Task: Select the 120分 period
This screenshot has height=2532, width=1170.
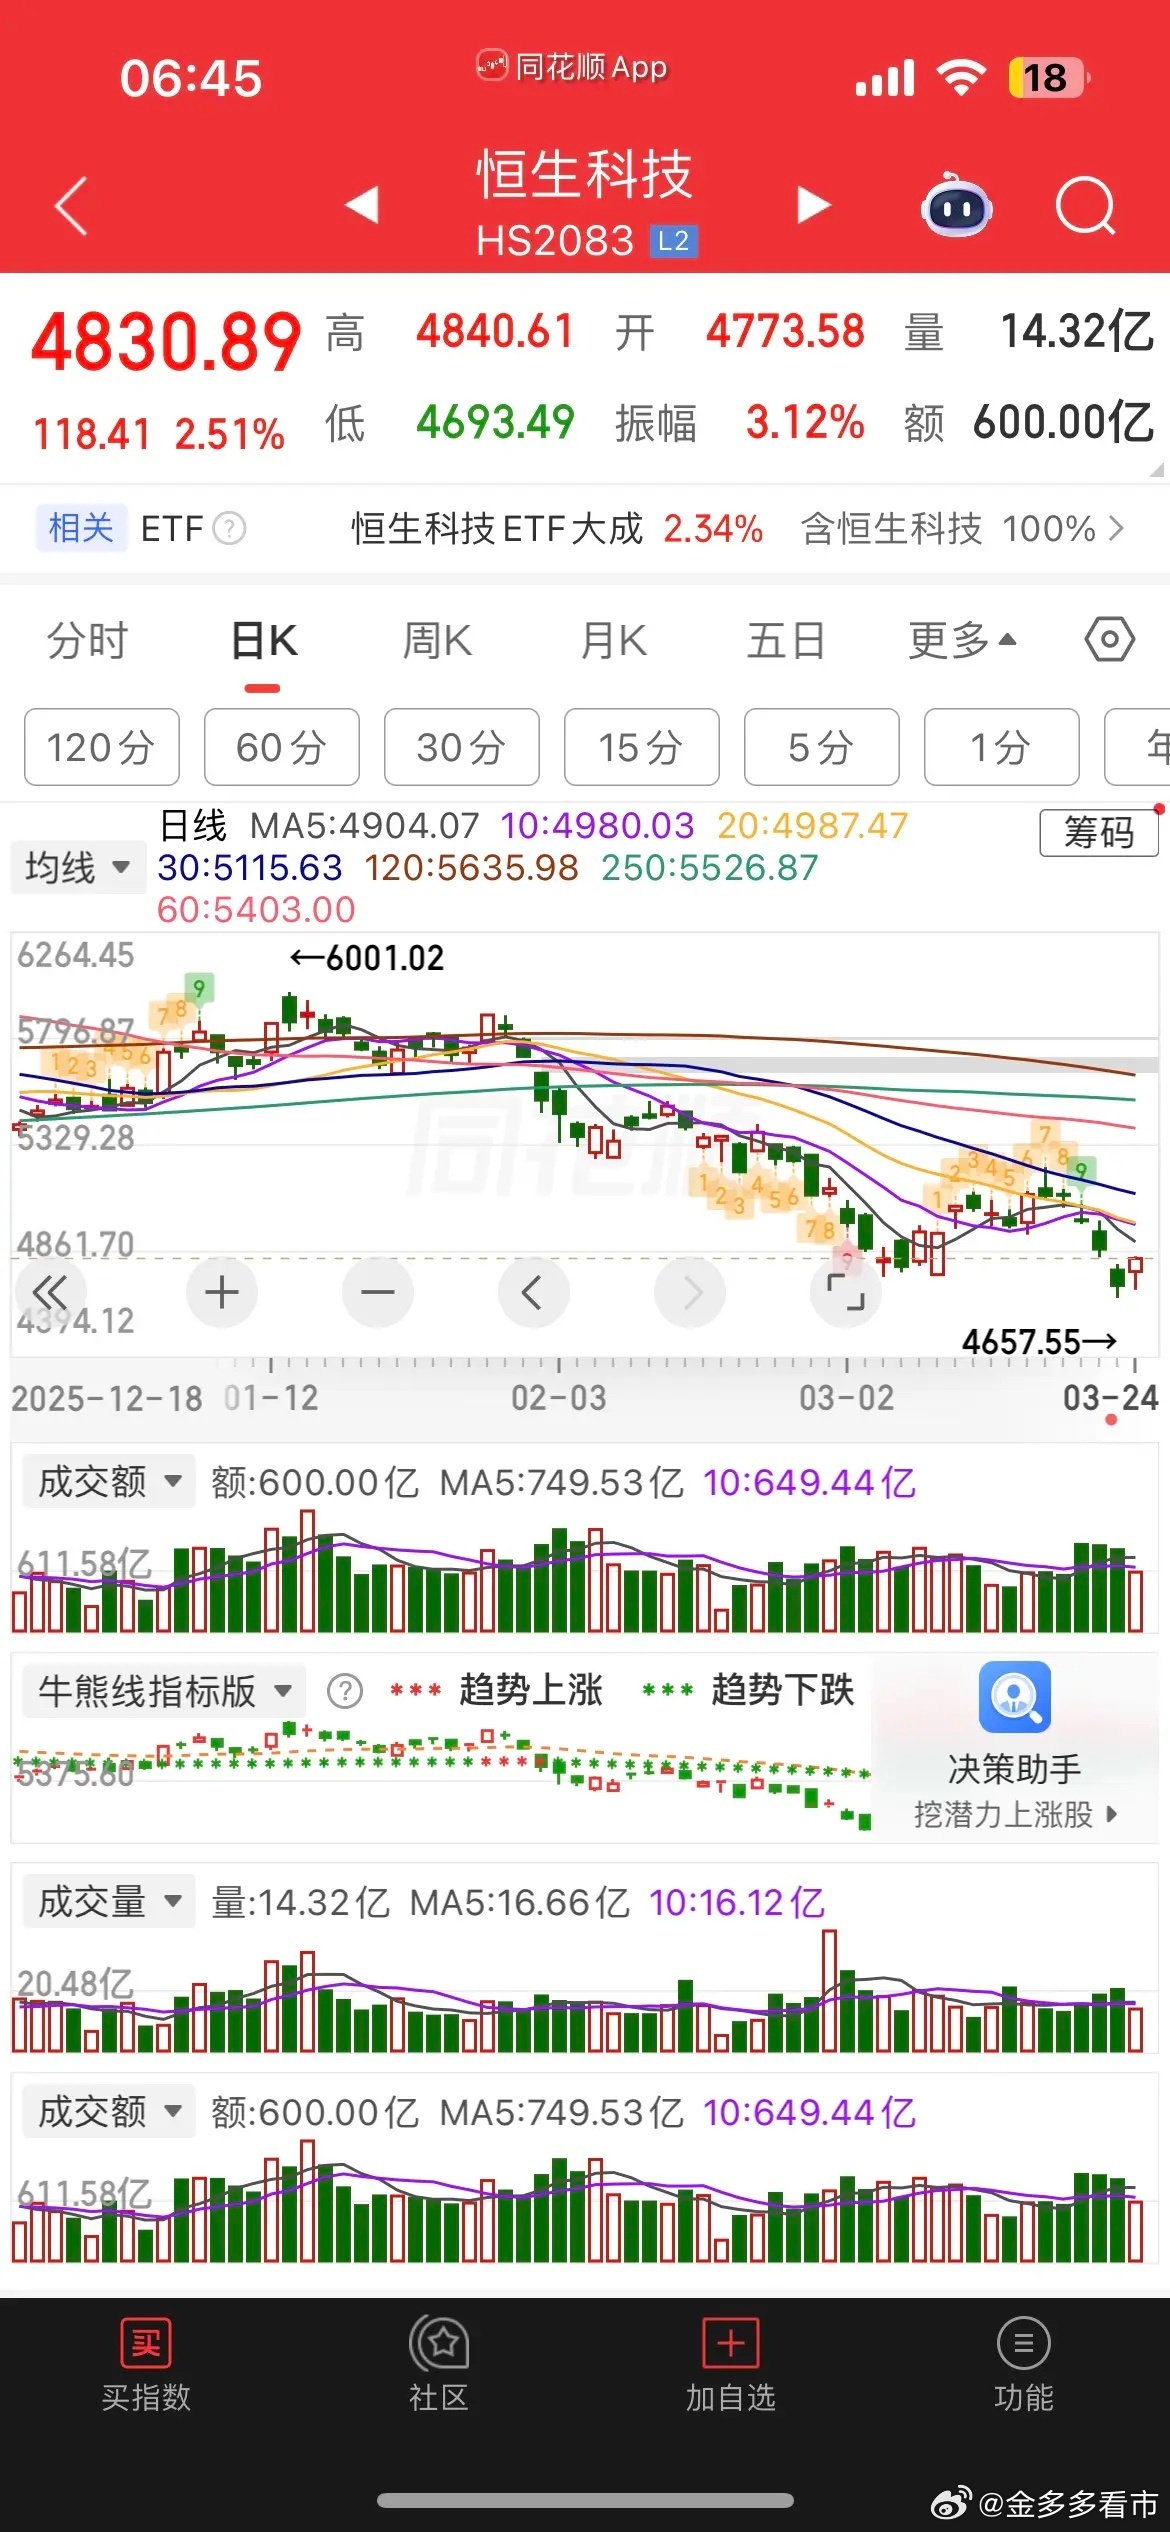Action: point(102,747)
